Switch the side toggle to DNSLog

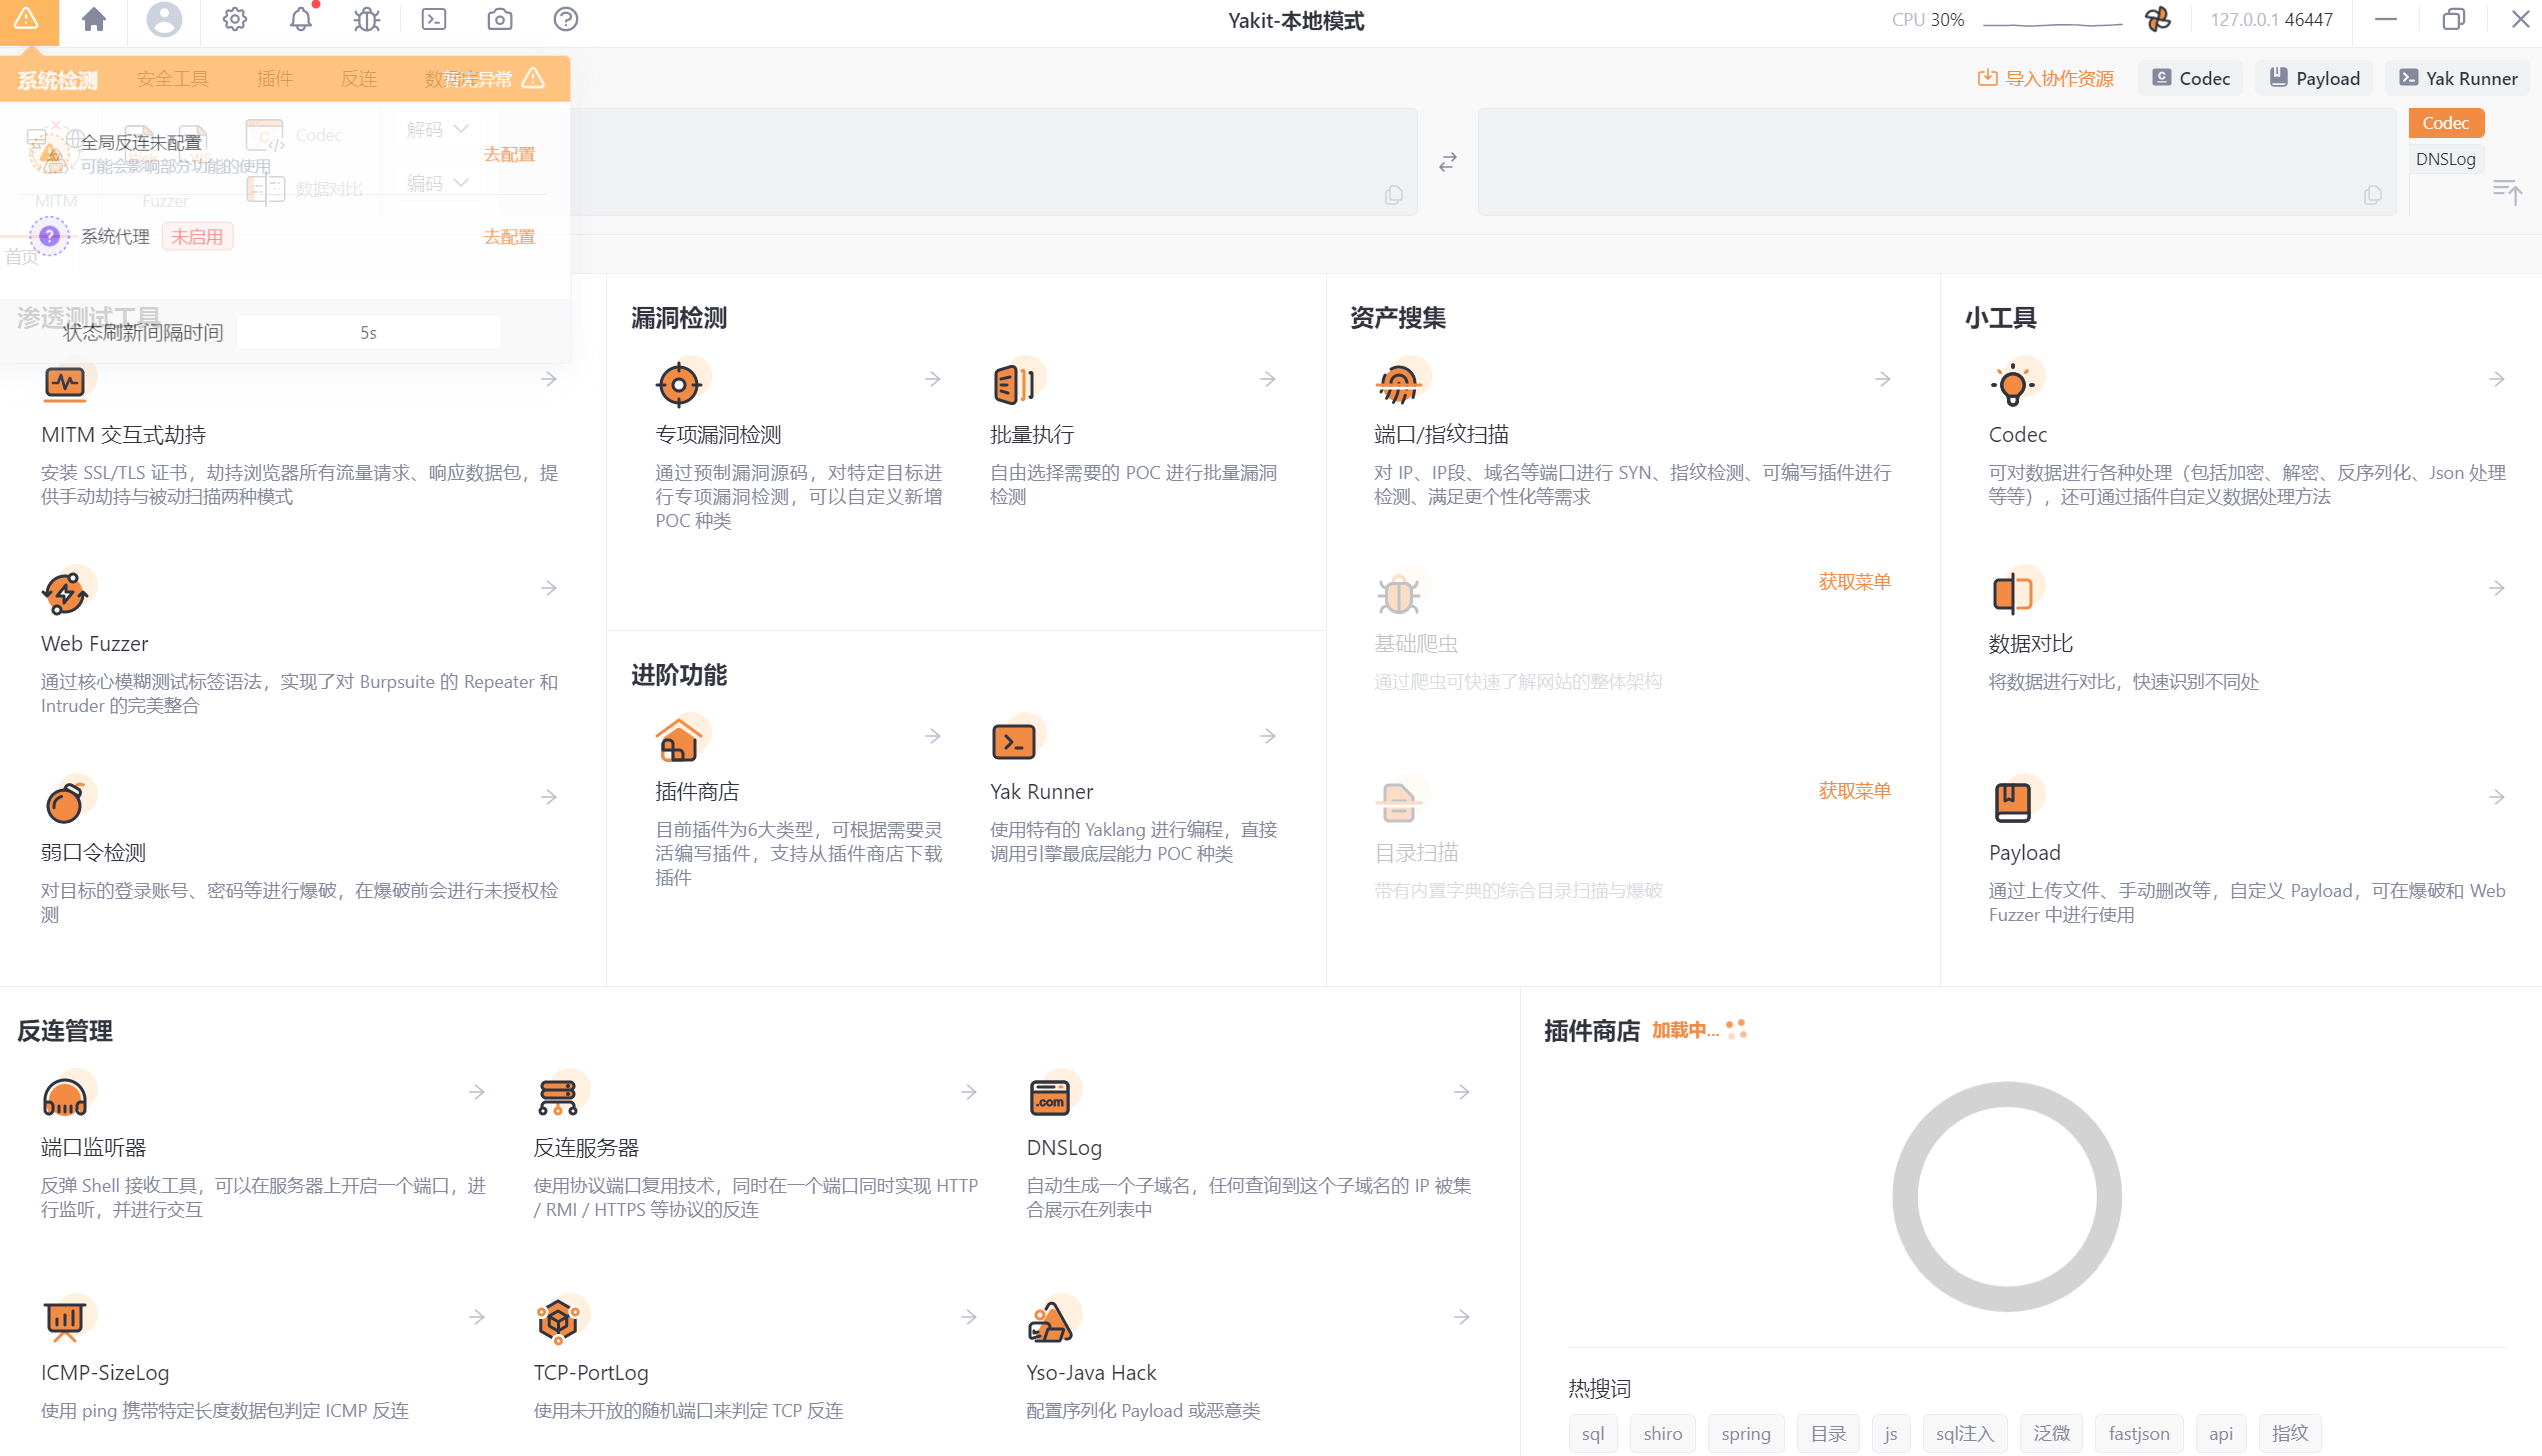coord(2445,159)
